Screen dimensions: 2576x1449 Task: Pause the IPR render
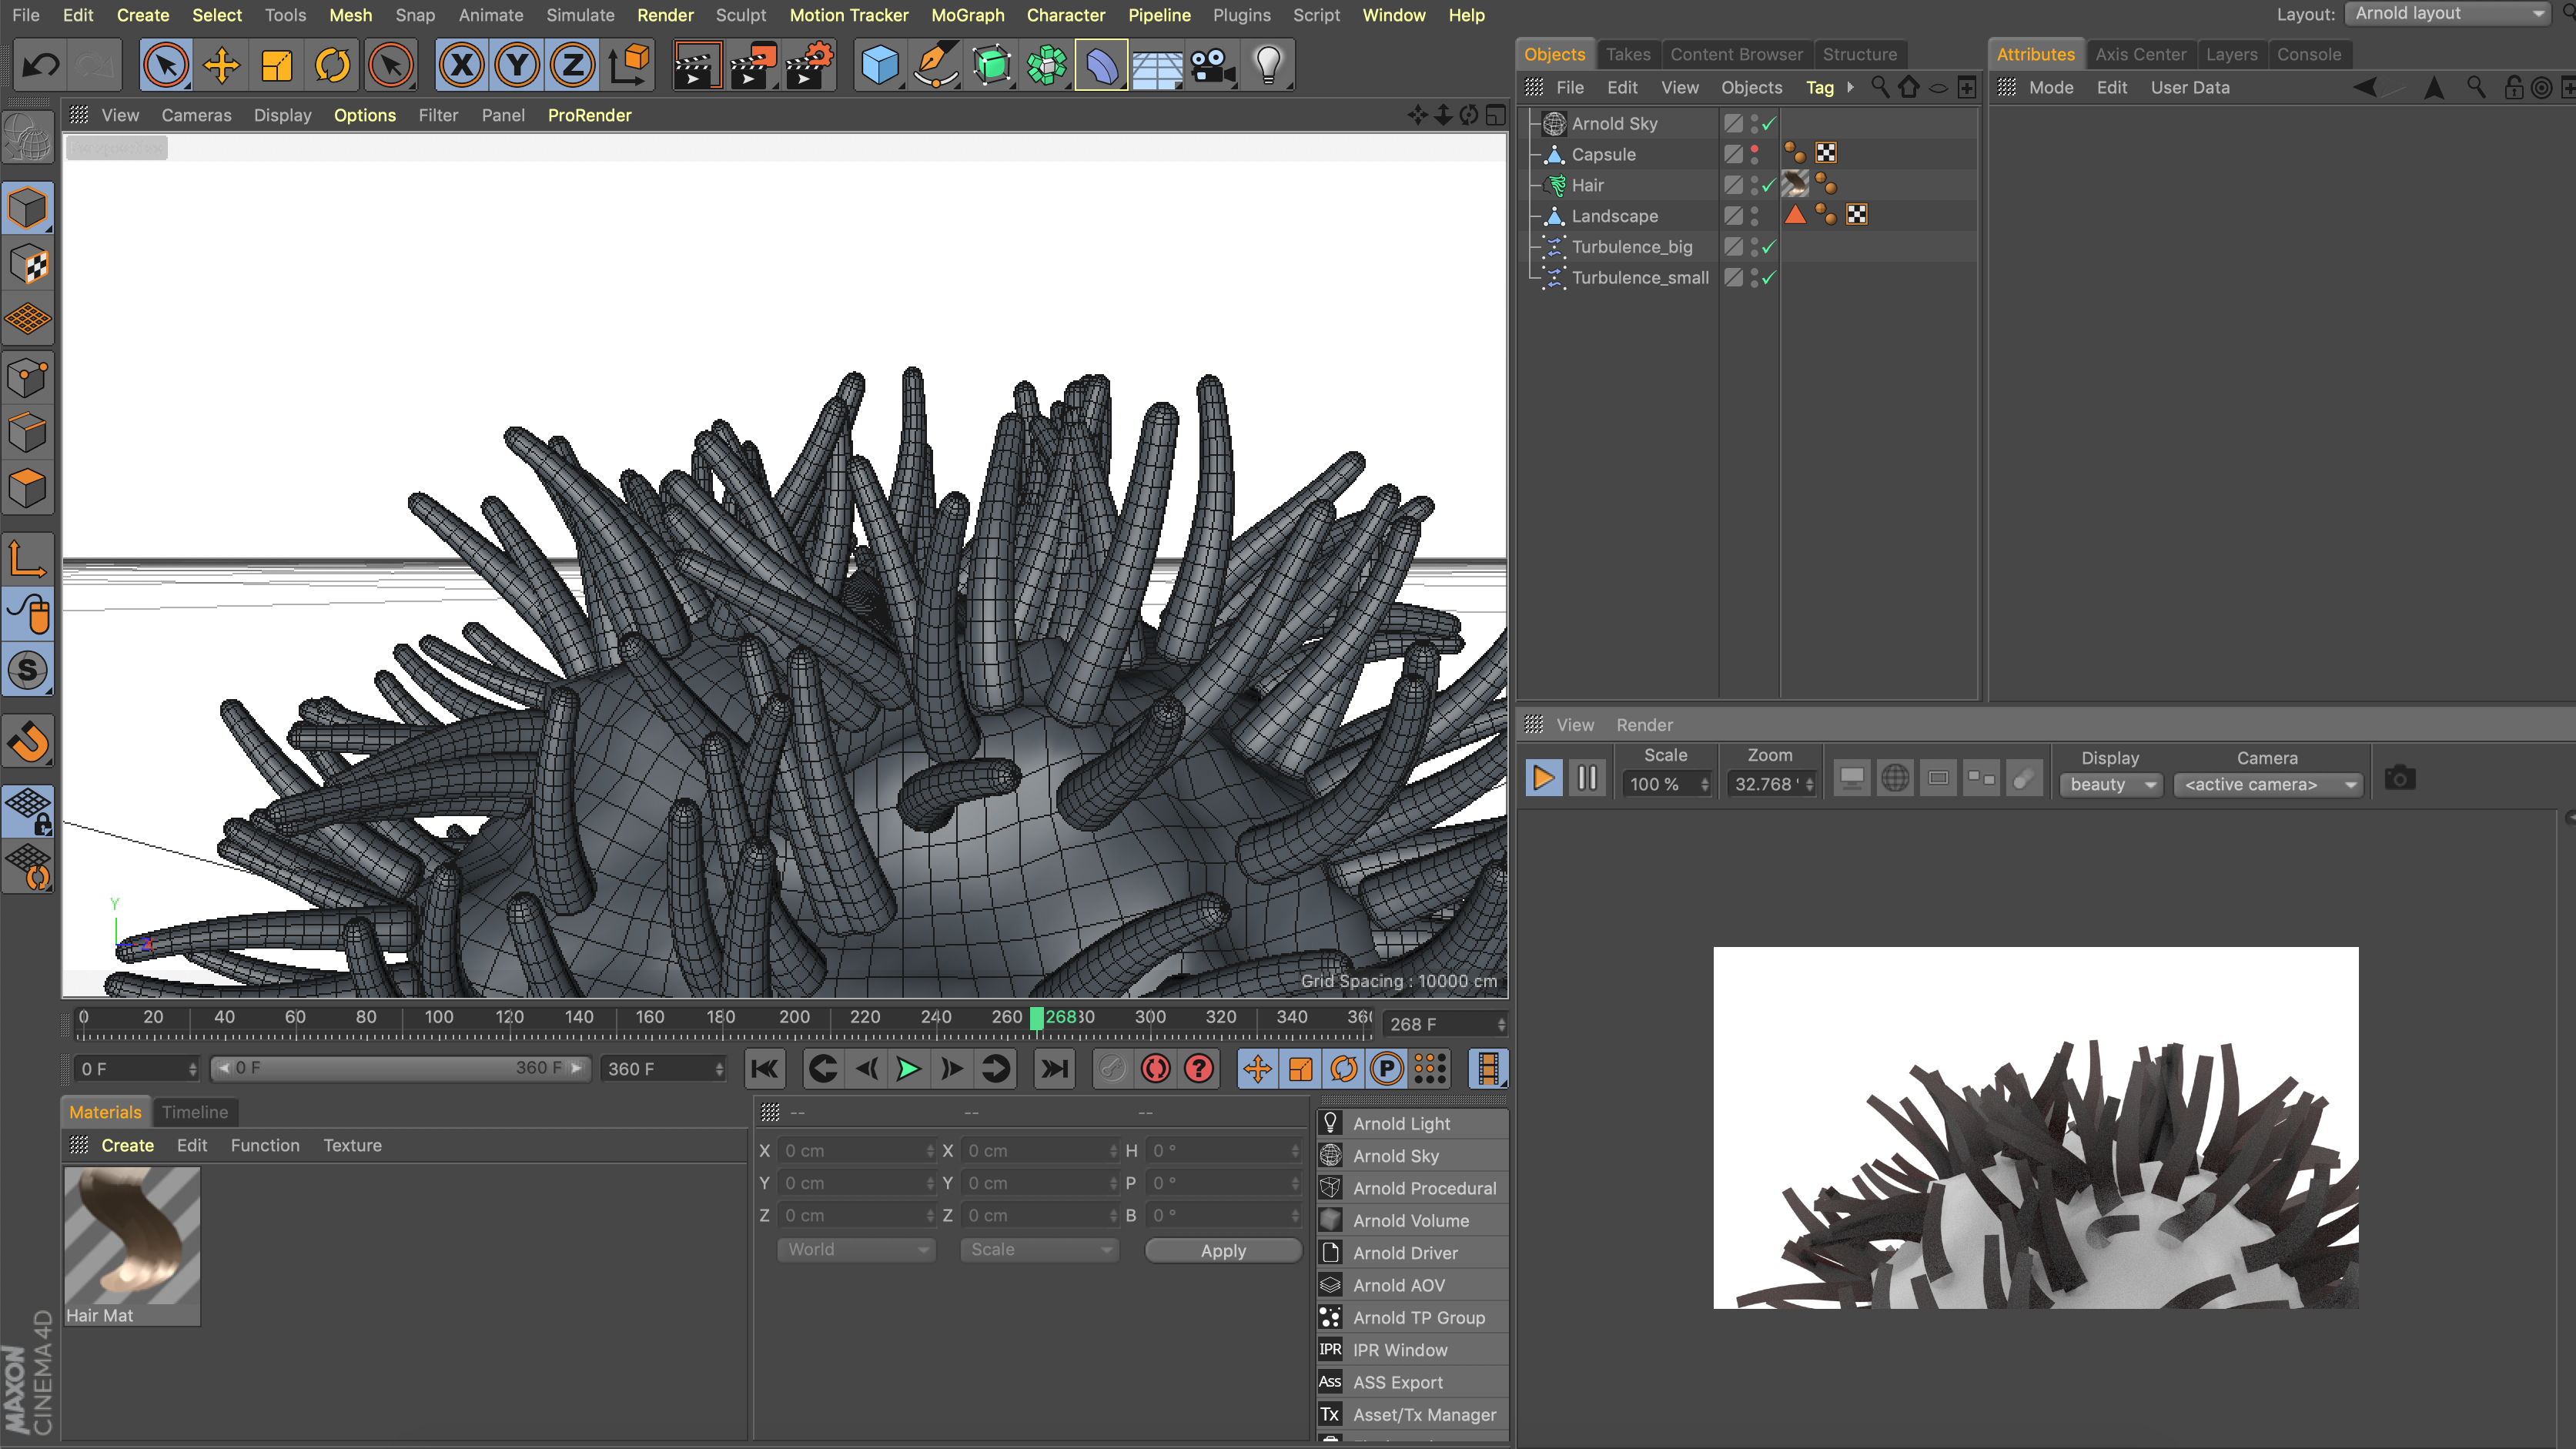coord(1587,778)
